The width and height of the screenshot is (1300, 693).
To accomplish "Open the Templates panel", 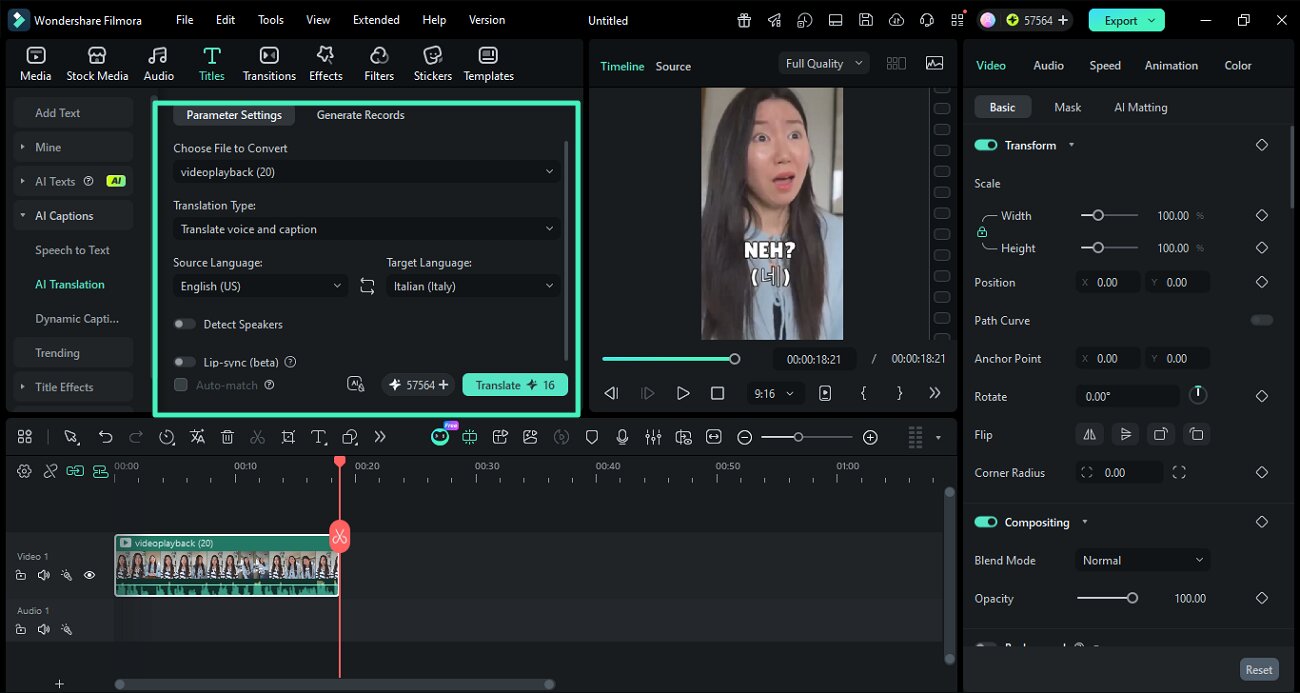I will tap(488, 64).
